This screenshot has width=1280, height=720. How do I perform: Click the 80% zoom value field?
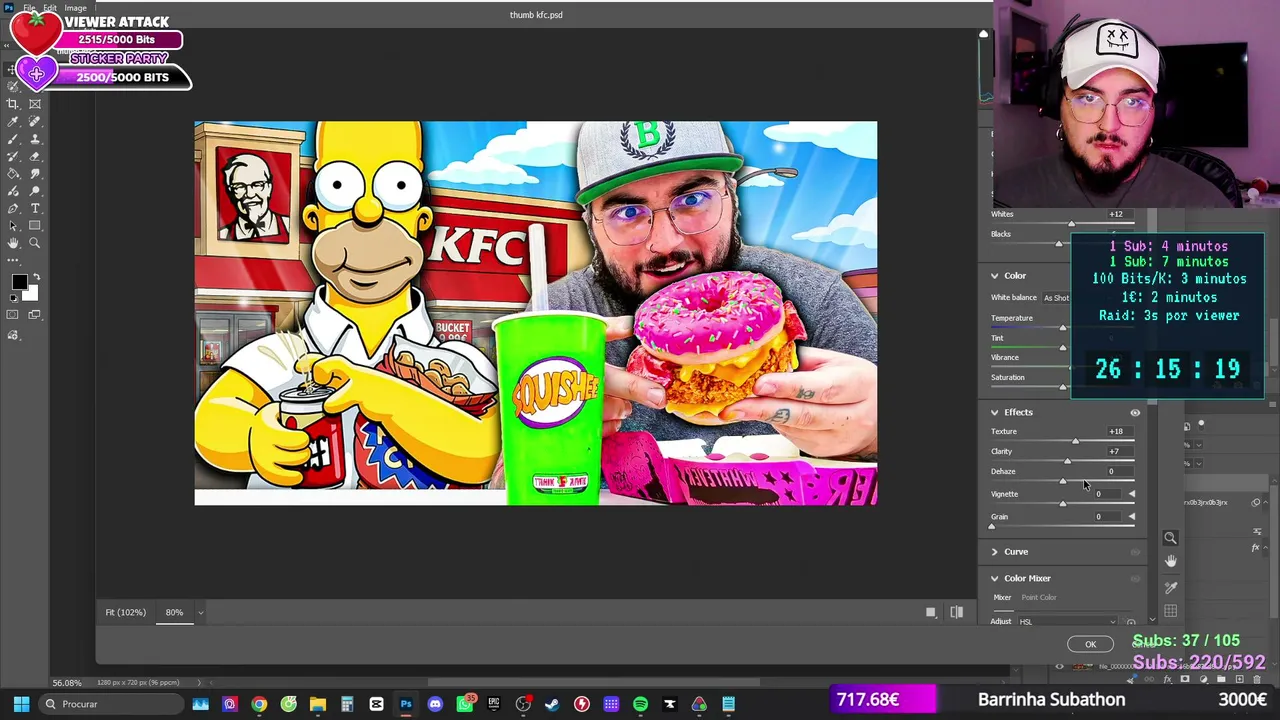[x=174, y=612]
